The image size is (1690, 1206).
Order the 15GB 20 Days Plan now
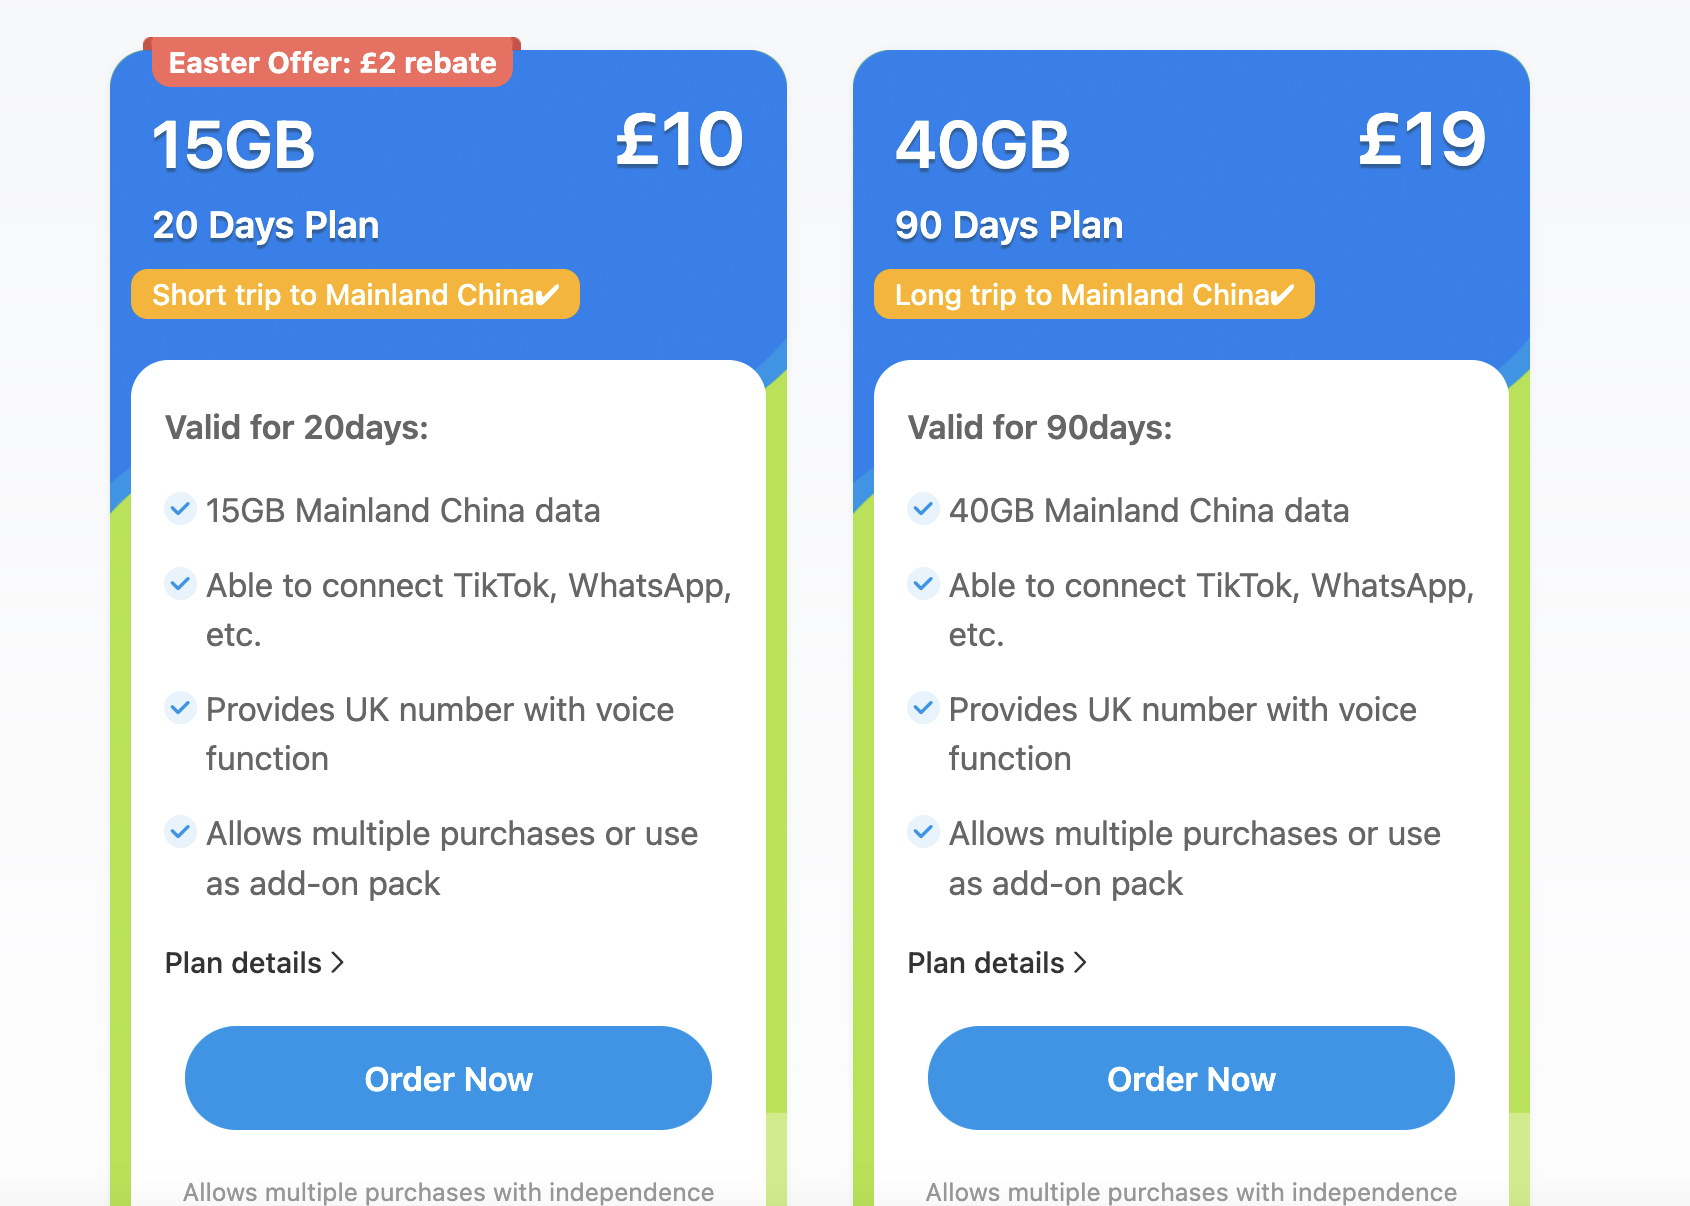pyautogui.click(x=448, y=1078)
